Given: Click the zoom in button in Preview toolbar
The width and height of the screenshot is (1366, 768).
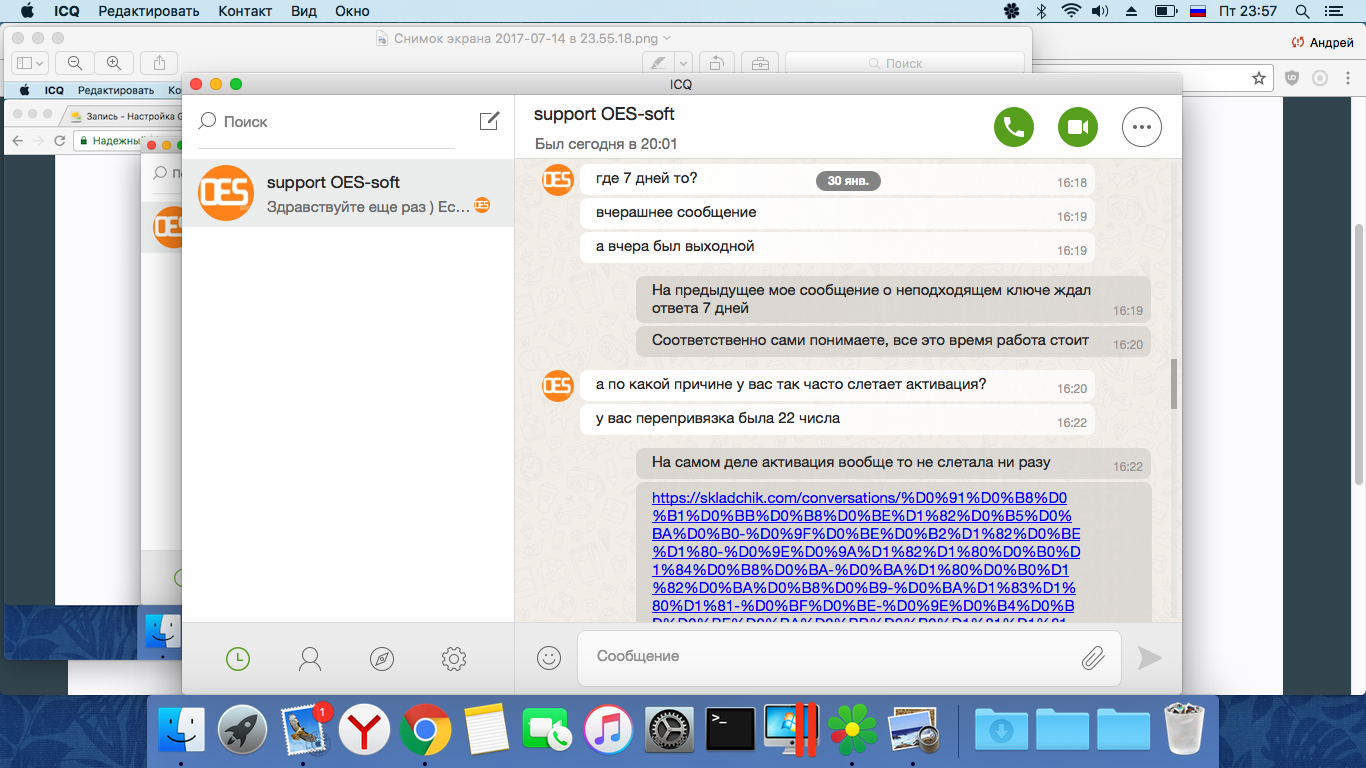Looking at the screenshot, I should tap(114, 62).
